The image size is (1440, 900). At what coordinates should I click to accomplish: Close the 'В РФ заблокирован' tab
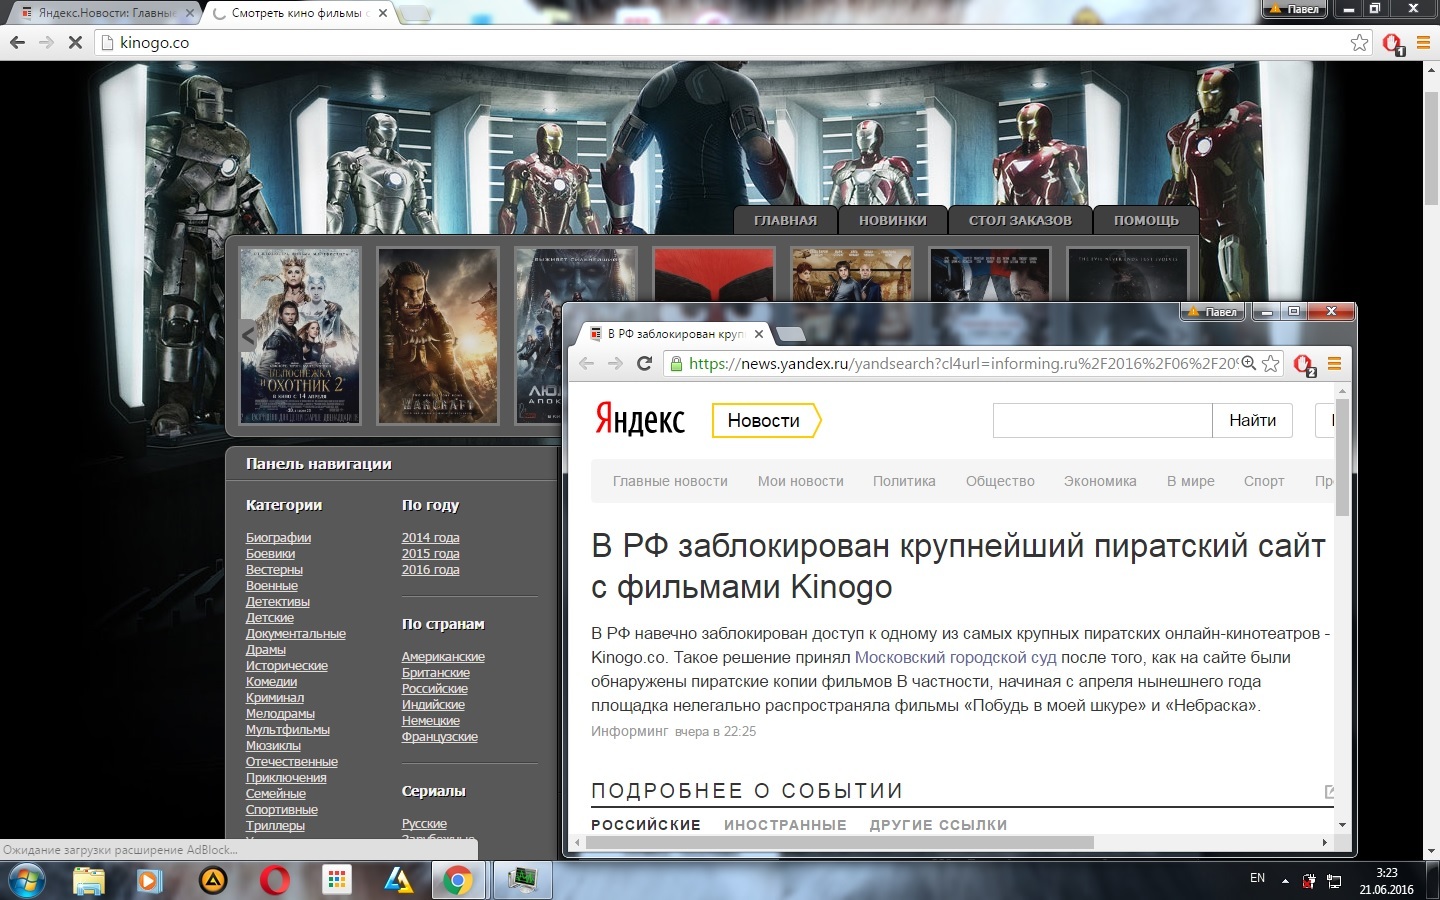pyautogui.click(x=759, y=334)
